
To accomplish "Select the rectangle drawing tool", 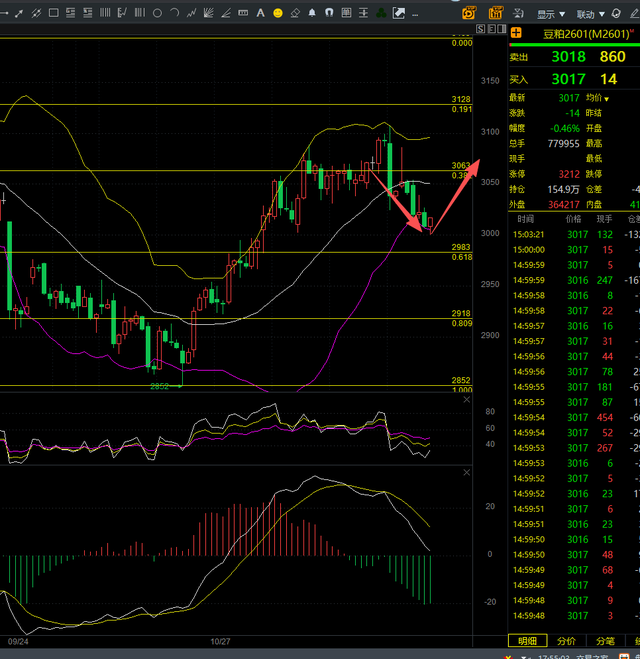I will pos(53,13).
